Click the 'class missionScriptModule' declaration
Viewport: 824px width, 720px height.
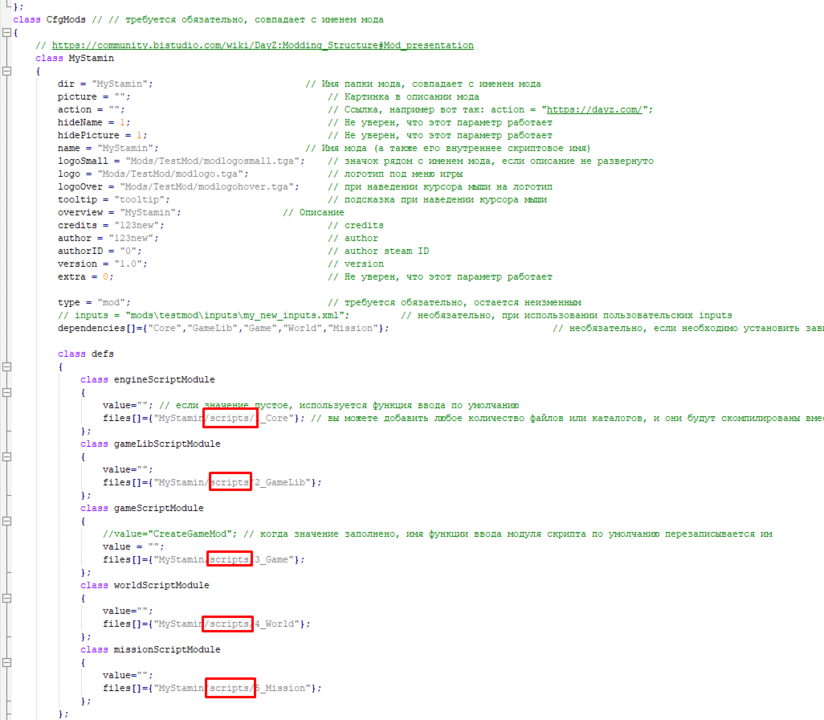[150, 650]
